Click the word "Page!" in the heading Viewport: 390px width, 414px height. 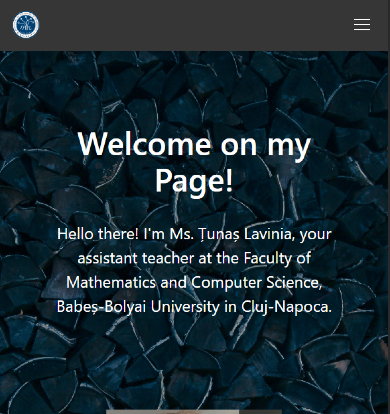tap(194, 180)
